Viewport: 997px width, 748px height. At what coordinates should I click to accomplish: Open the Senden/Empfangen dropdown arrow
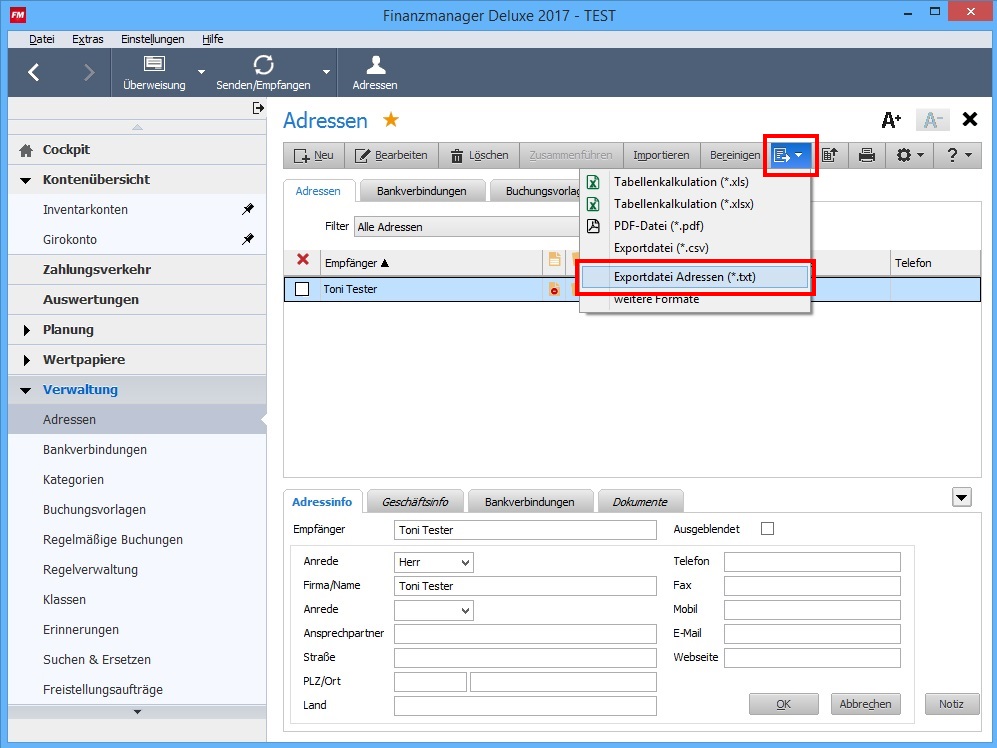click(326, 73)
